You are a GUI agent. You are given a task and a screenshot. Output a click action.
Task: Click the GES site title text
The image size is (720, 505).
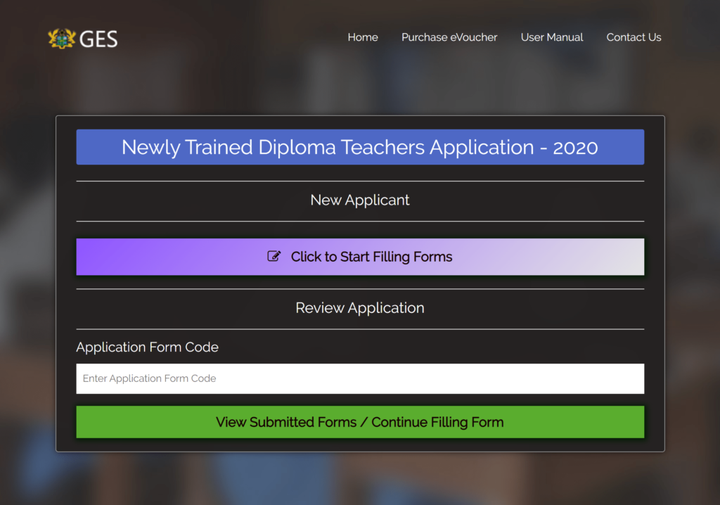pyautogui.click(x=98, y=39)
